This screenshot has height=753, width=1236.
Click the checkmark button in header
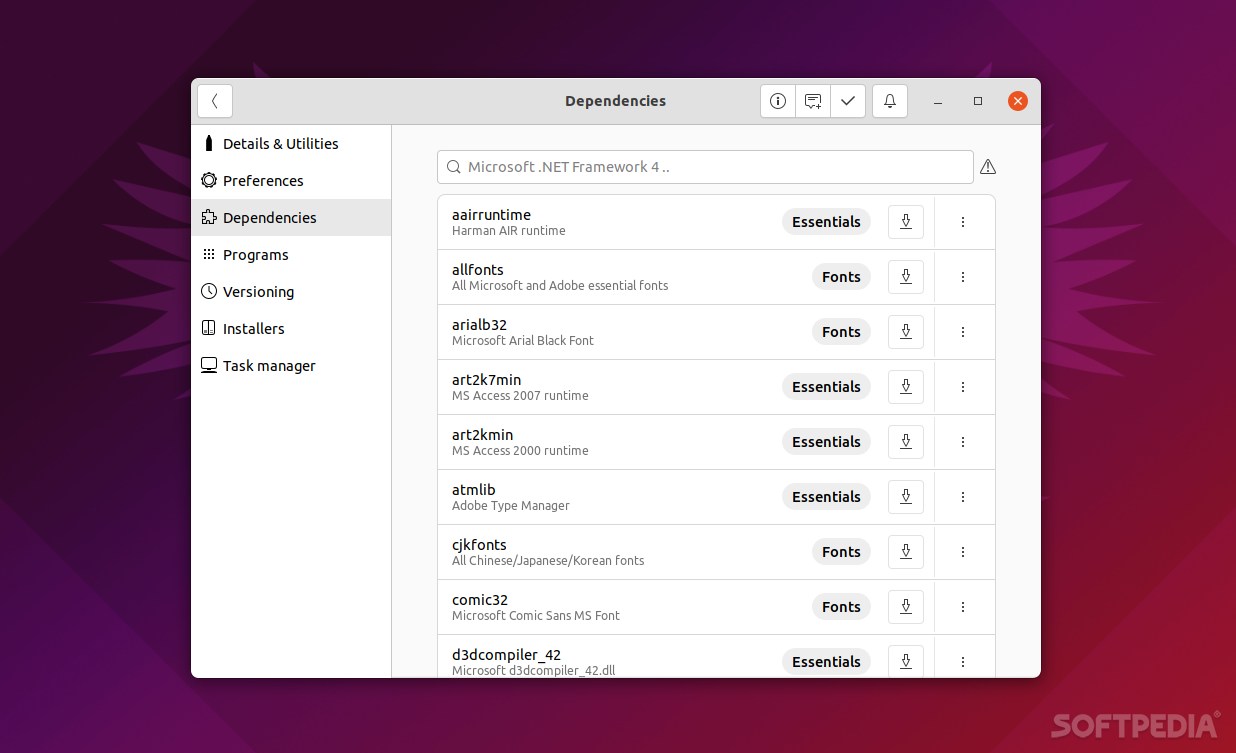[x=848, y=101]
